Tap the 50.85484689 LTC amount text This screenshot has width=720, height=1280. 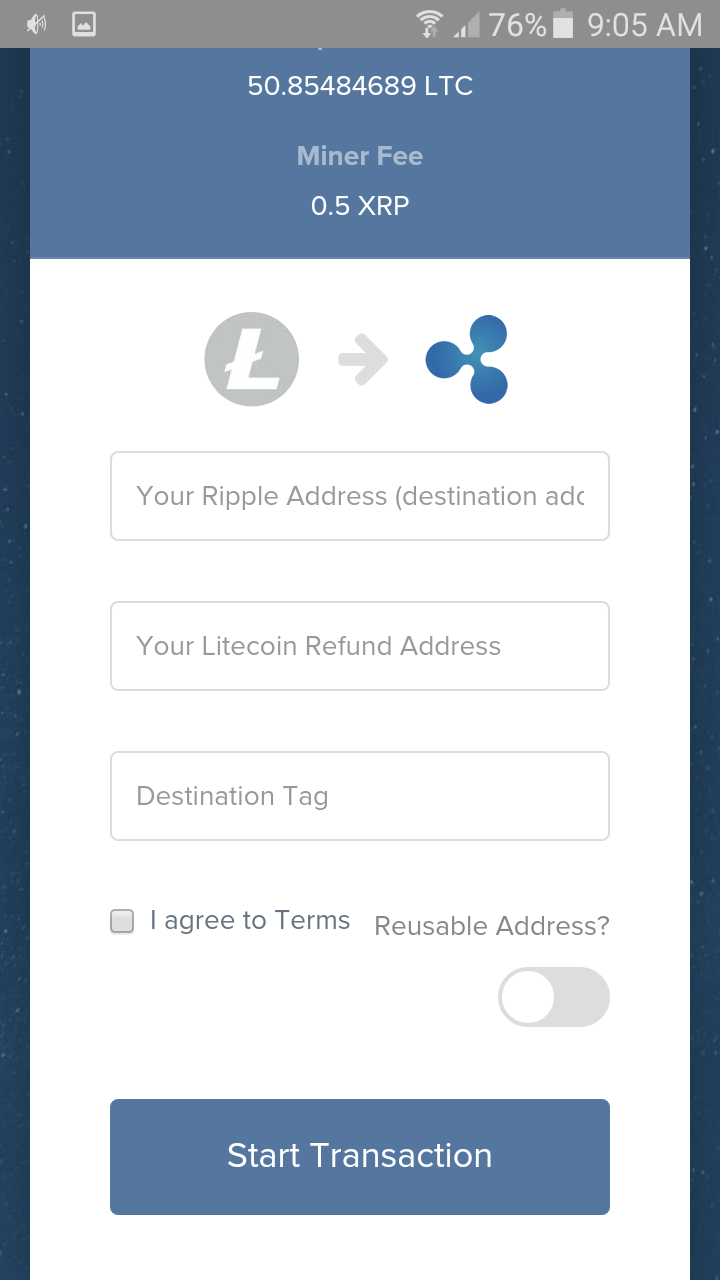(360, 86)
